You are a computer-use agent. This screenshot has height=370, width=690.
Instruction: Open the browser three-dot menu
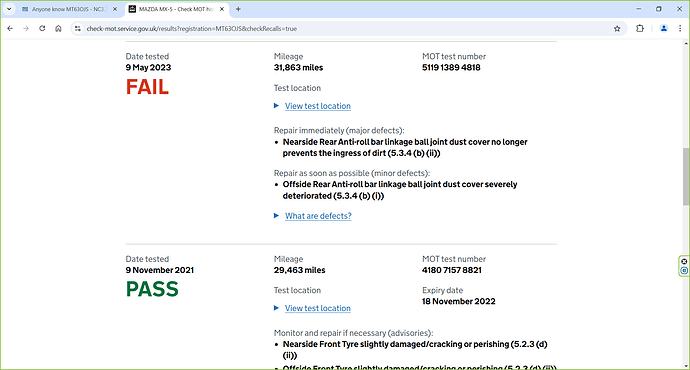pyautogui.click(x=680, y=29)
